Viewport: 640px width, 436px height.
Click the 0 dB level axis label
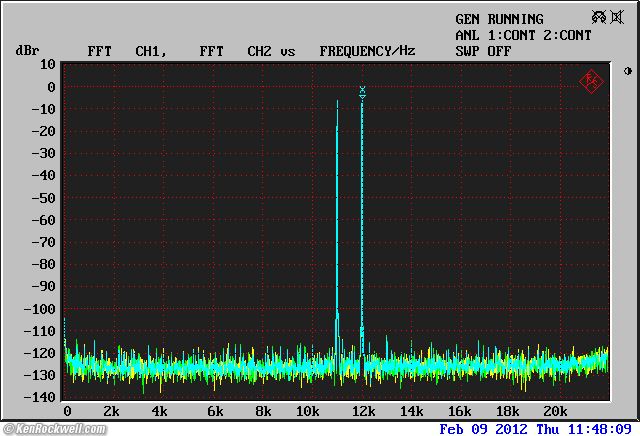(x=49, y=87)
